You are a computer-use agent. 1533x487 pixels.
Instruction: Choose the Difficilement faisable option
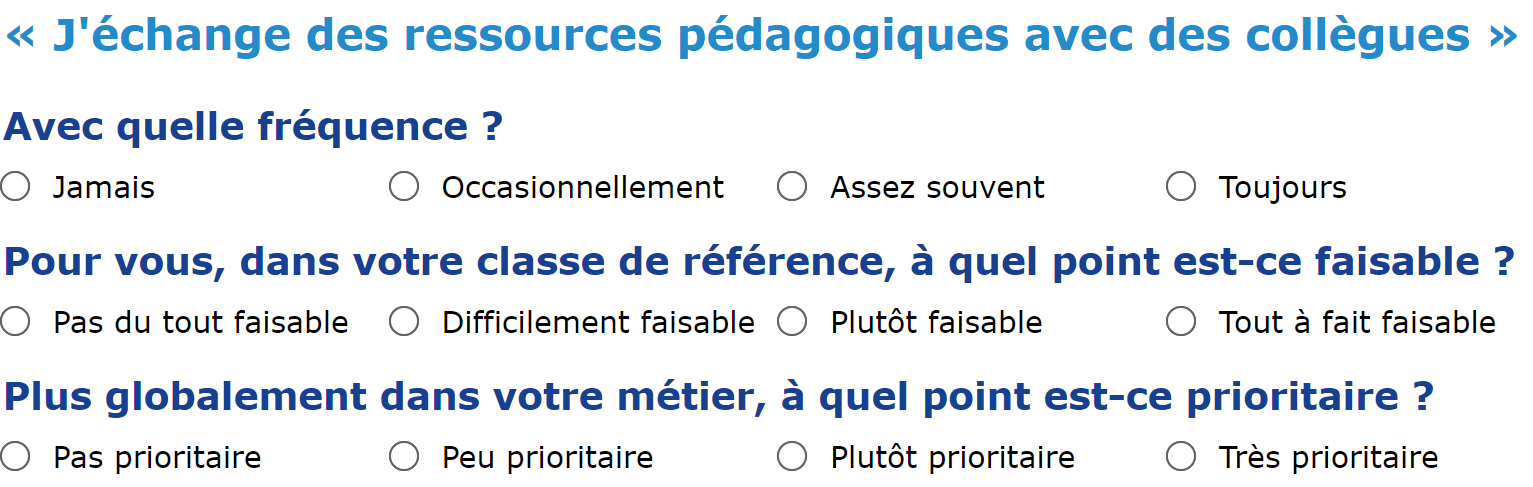point(404,321)
